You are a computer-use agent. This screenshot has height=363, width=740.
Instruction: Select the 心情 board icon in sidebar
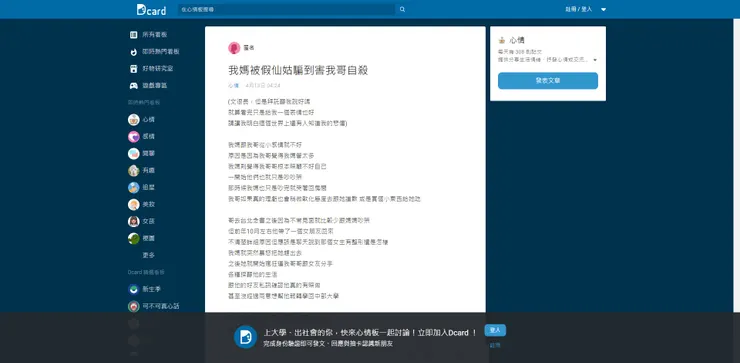coord(134,119)
